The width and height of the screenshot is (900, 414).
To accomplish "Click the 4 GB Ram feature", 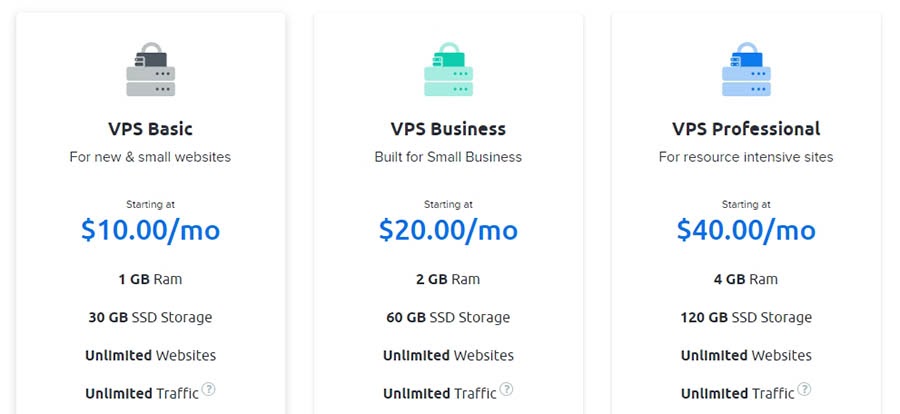I will pos(746,280).
